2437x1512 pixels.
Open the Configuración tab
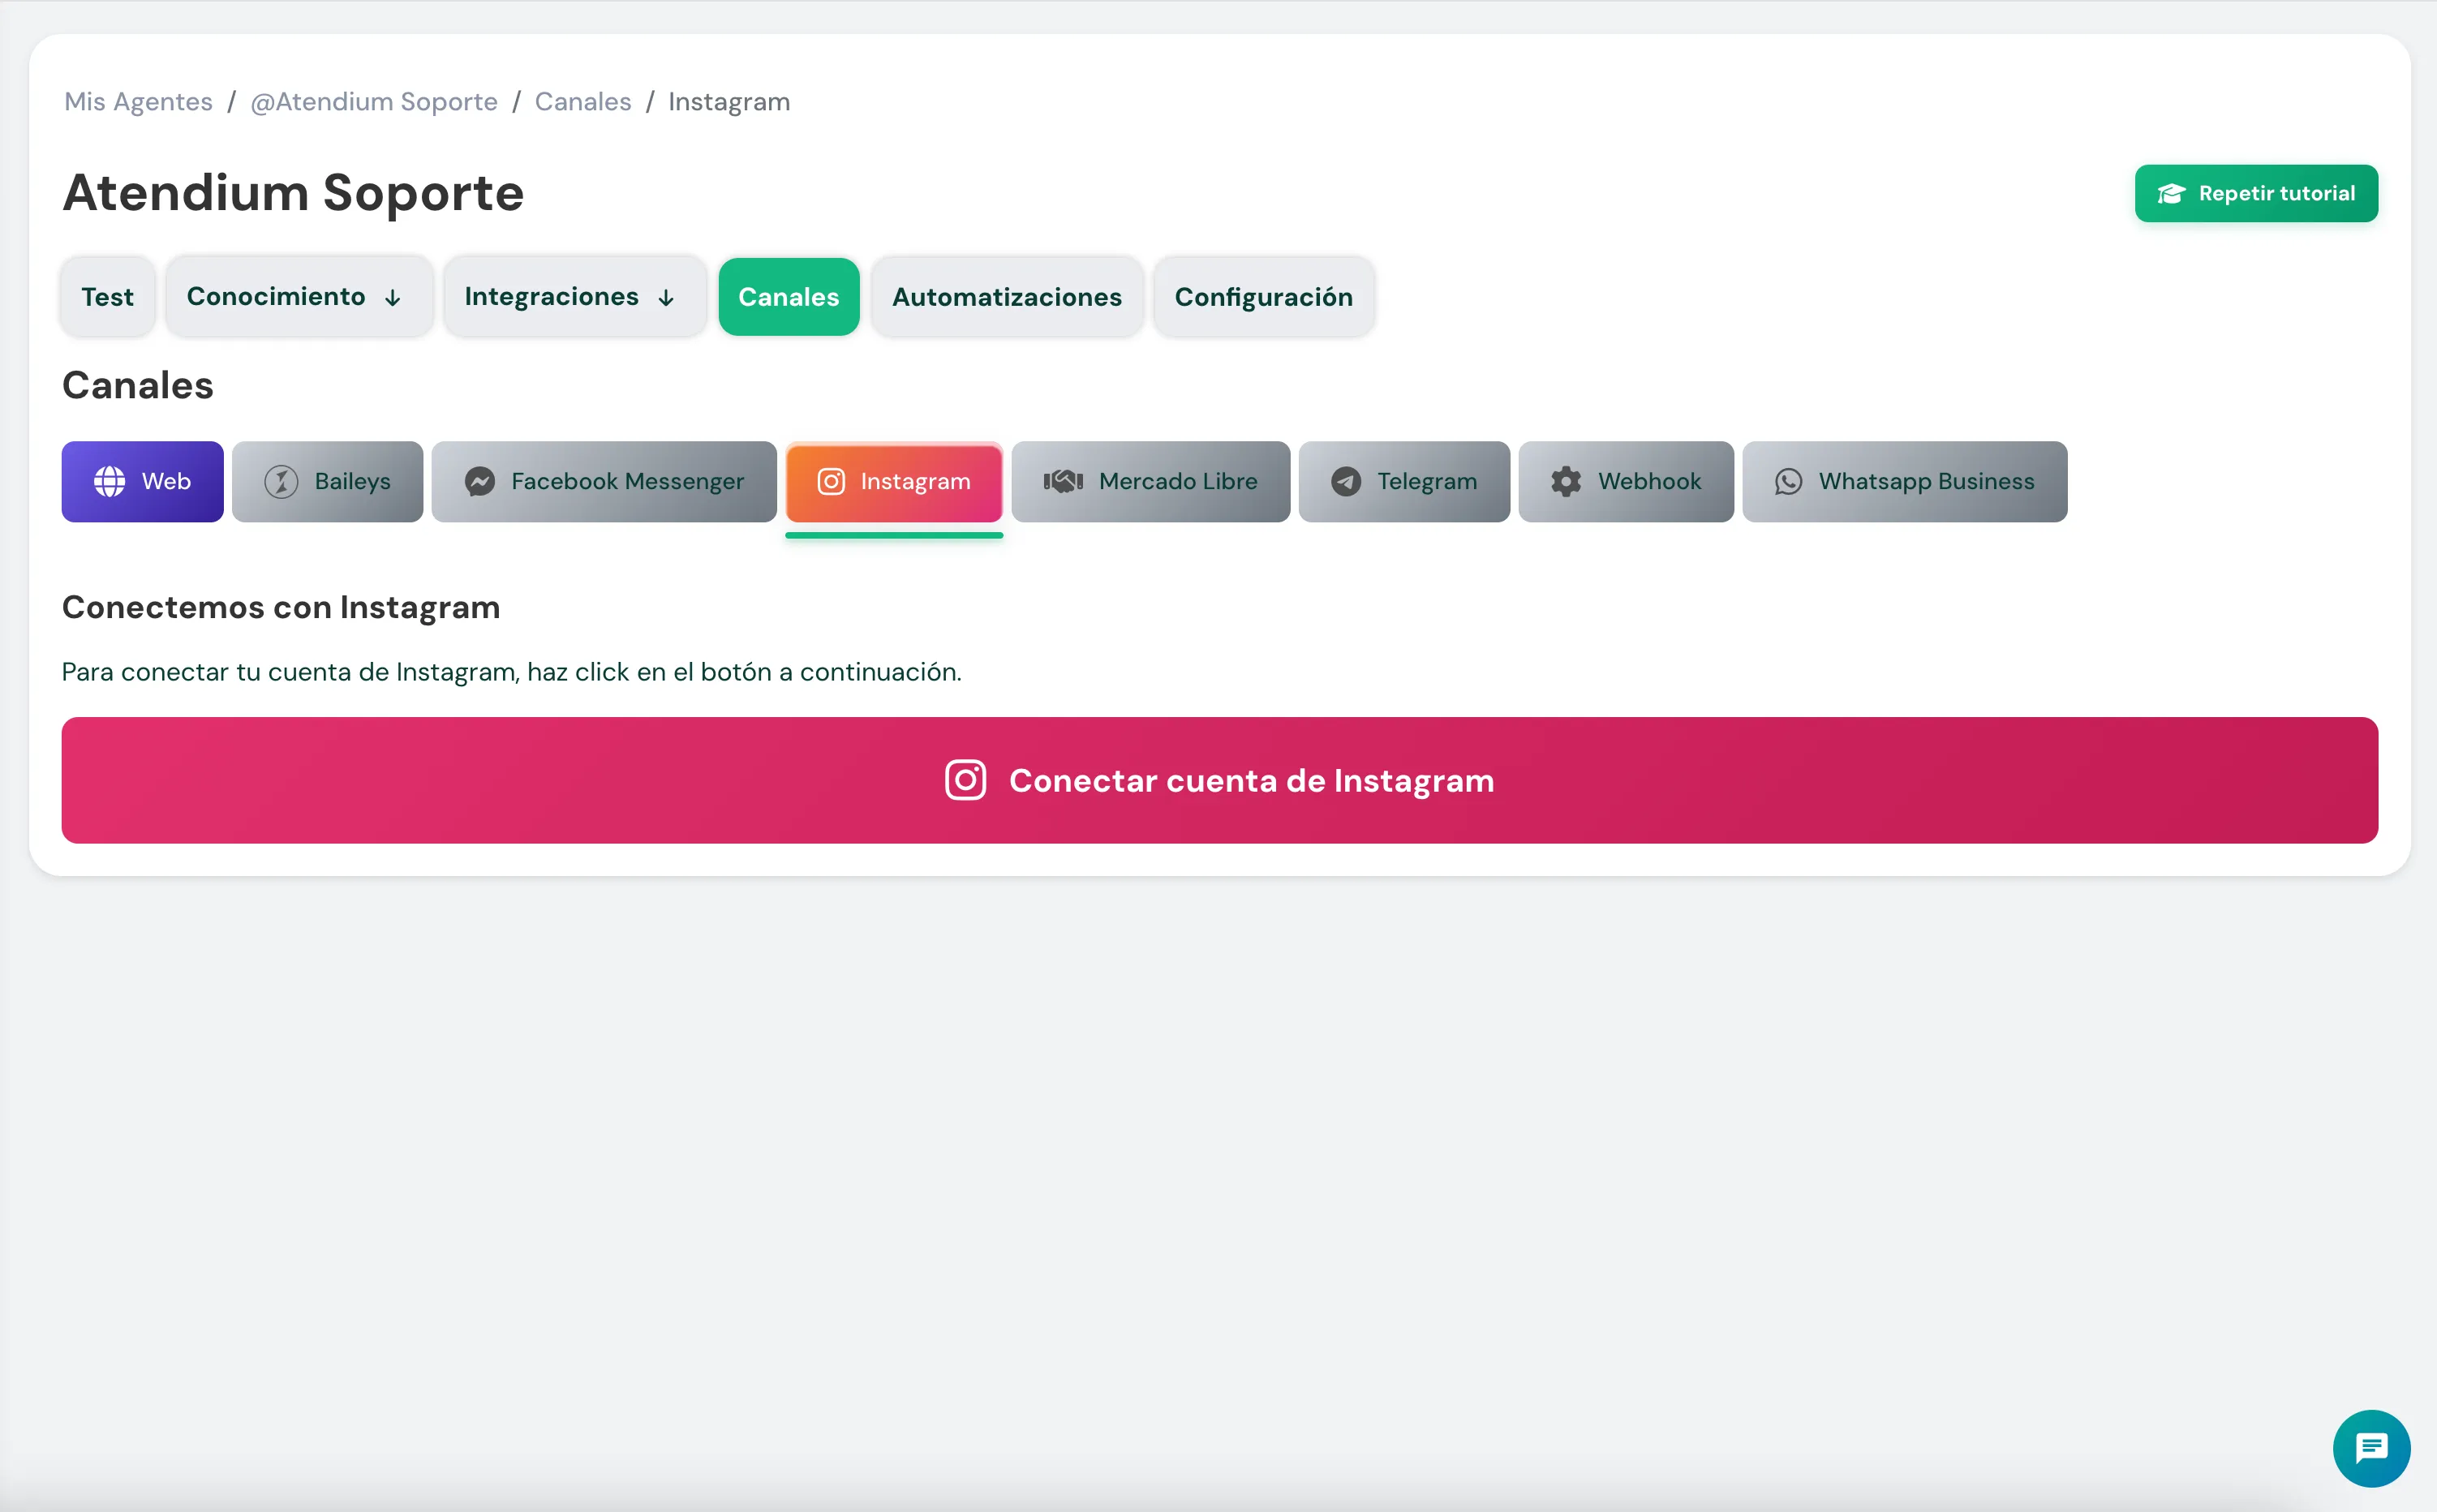(1263, 296)
